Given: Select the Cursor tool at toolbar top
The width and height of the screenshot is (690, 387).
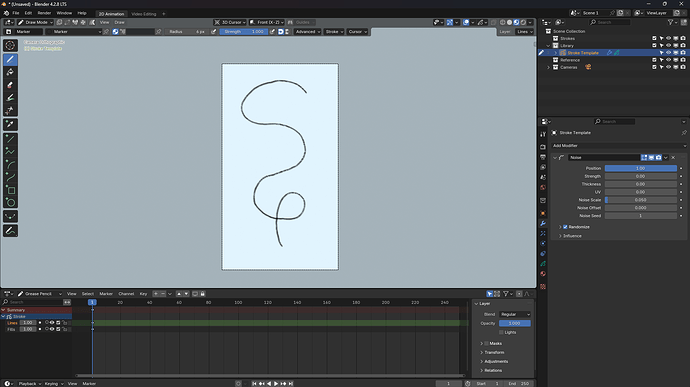Looking at the screenshot, I should tap(10, 45).
